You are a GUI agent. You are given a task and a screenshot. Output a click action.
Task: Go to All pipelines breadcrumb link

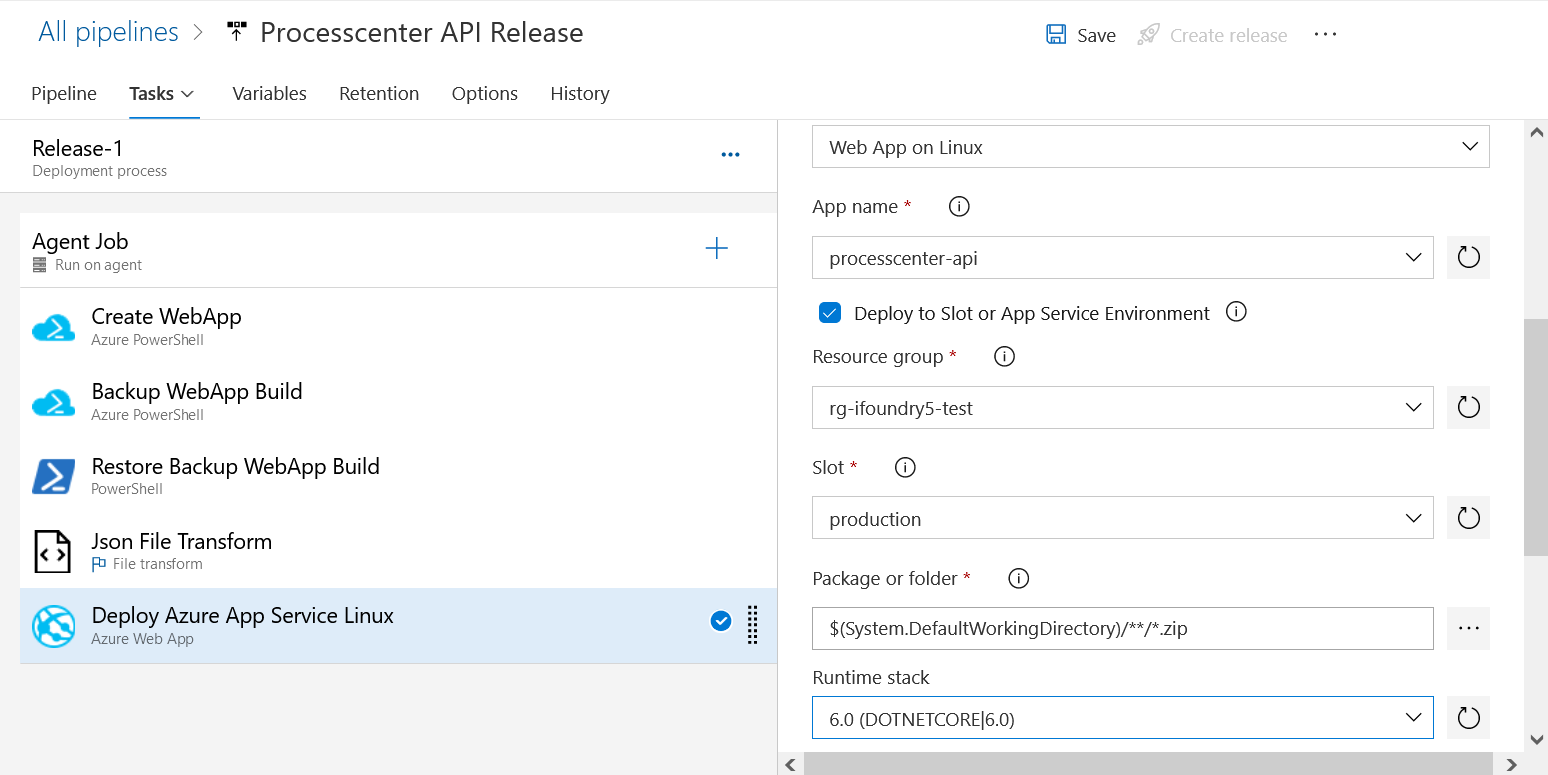pos(108,32)
